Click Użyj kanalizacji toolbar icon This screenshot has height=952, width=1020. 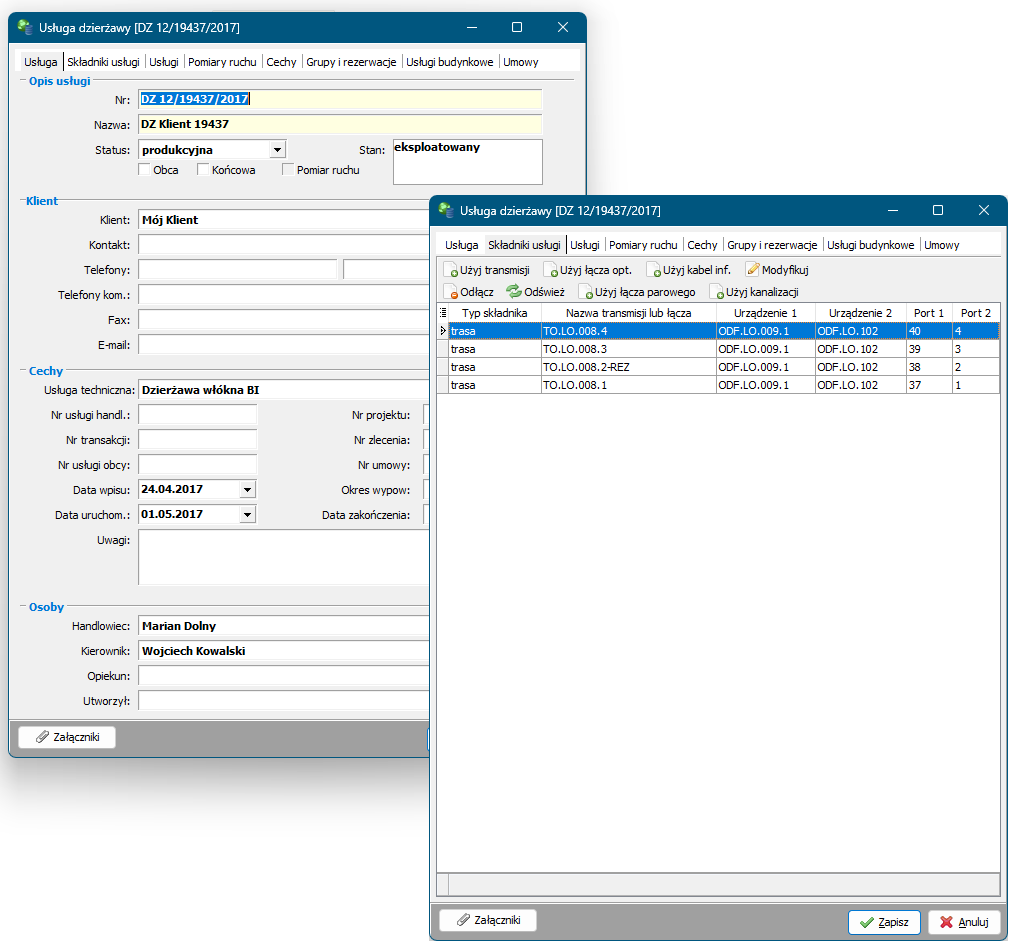[716, 292]
